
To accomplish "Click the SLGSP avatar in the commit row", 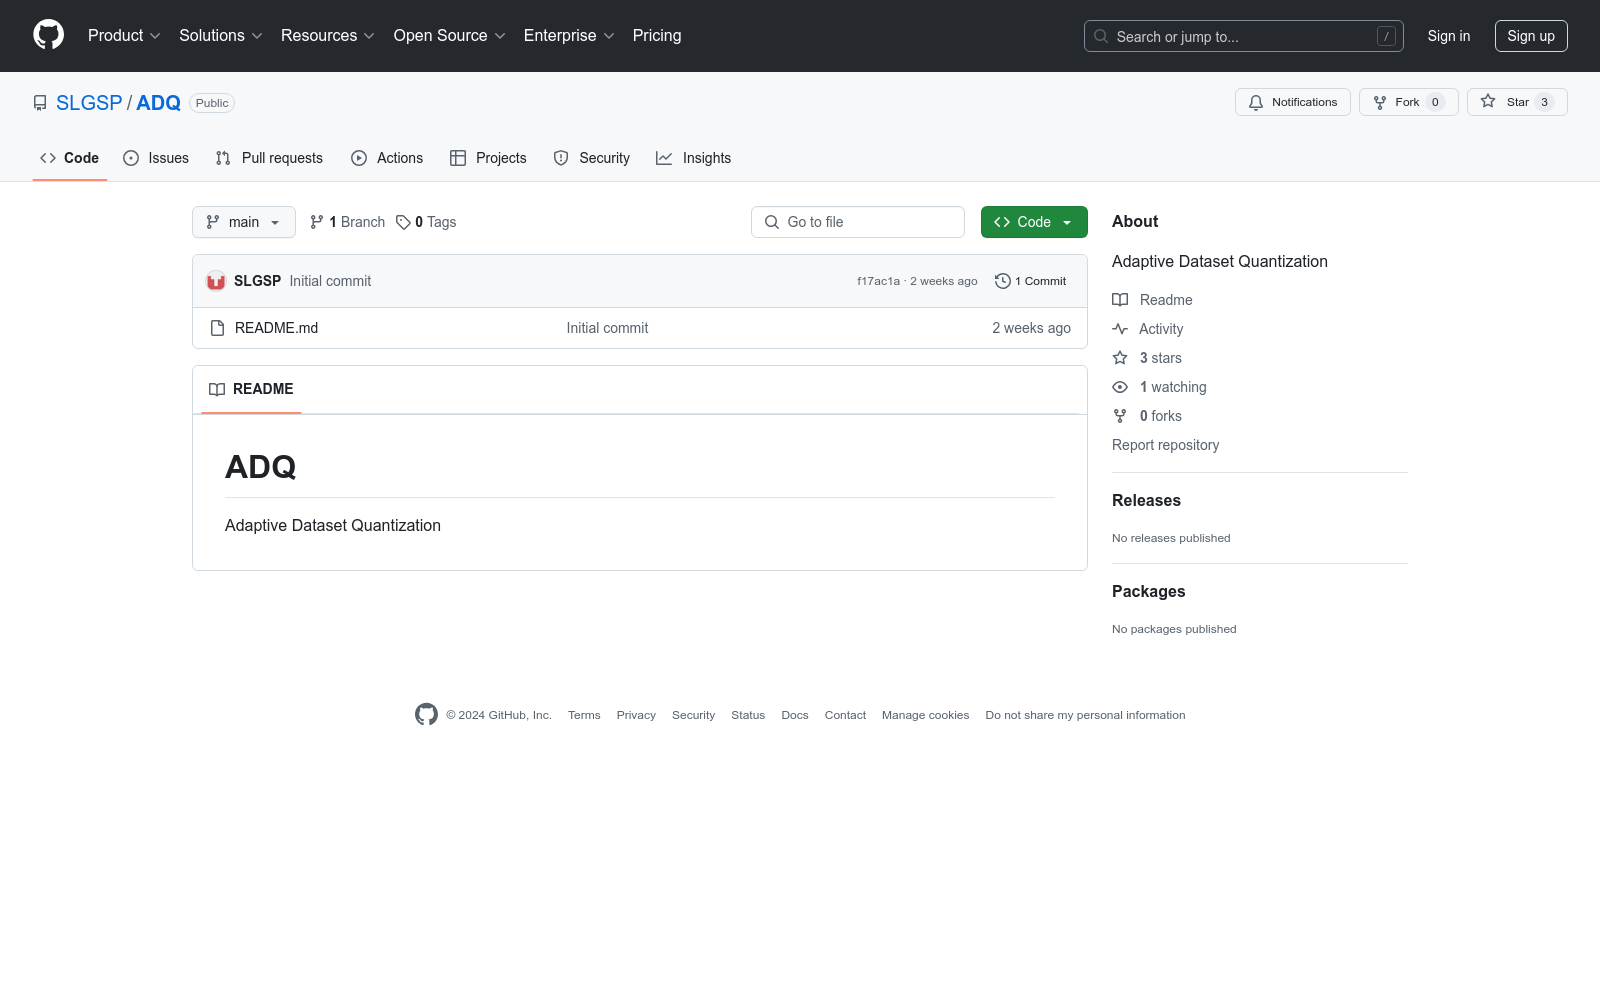I will pos(216,281).
